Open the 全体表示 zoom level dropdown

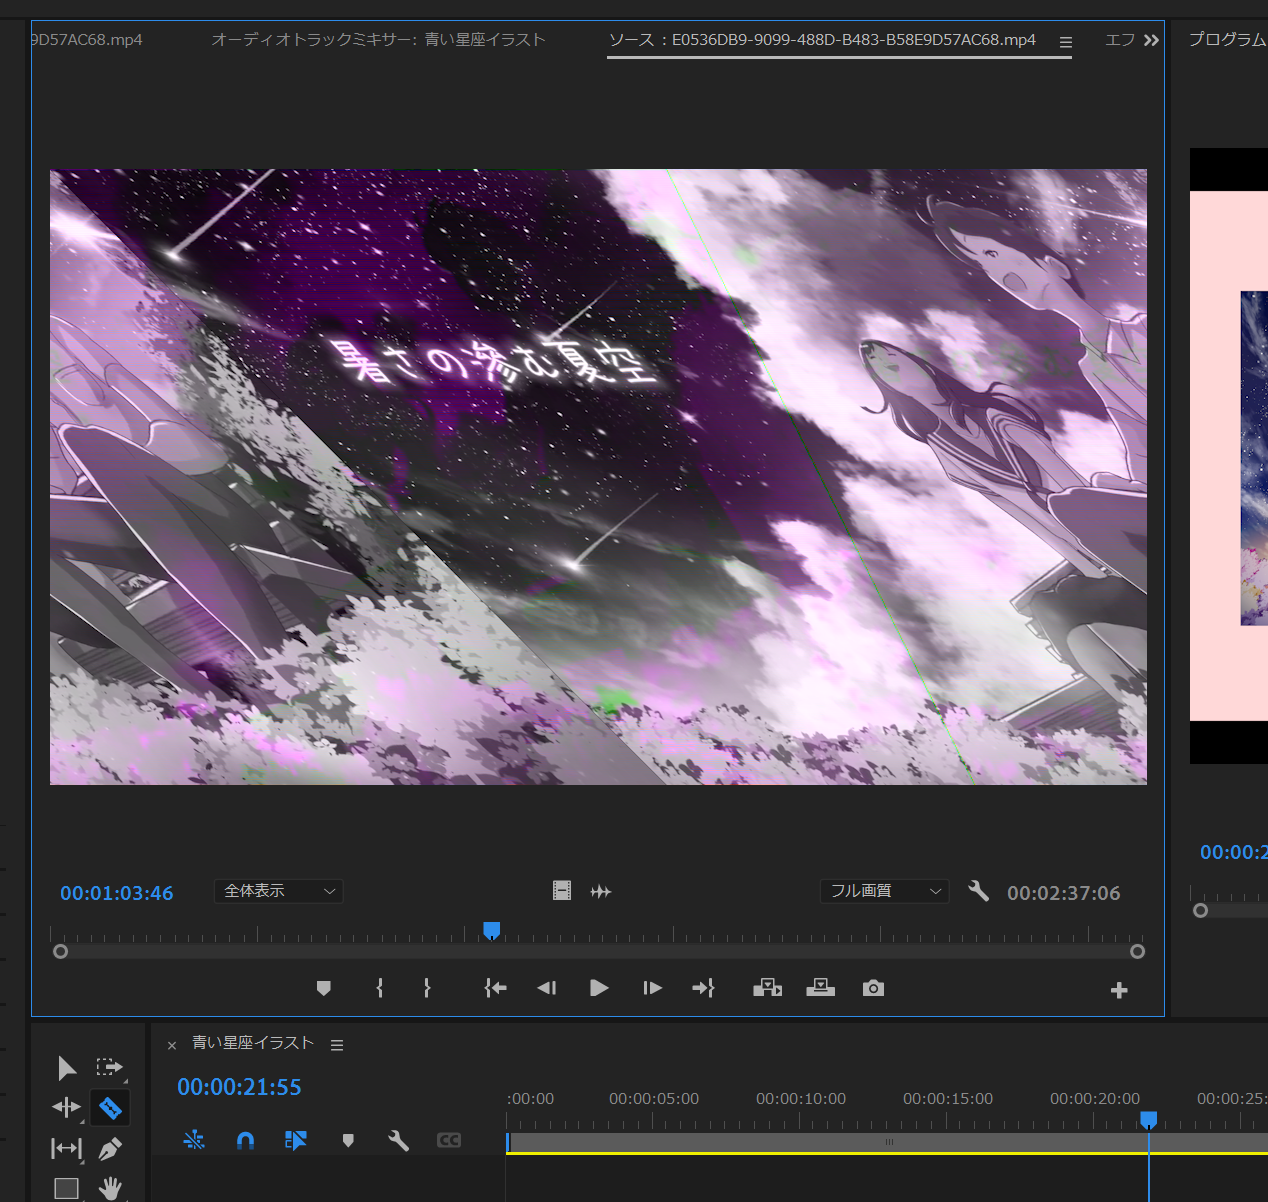point(278,890)
